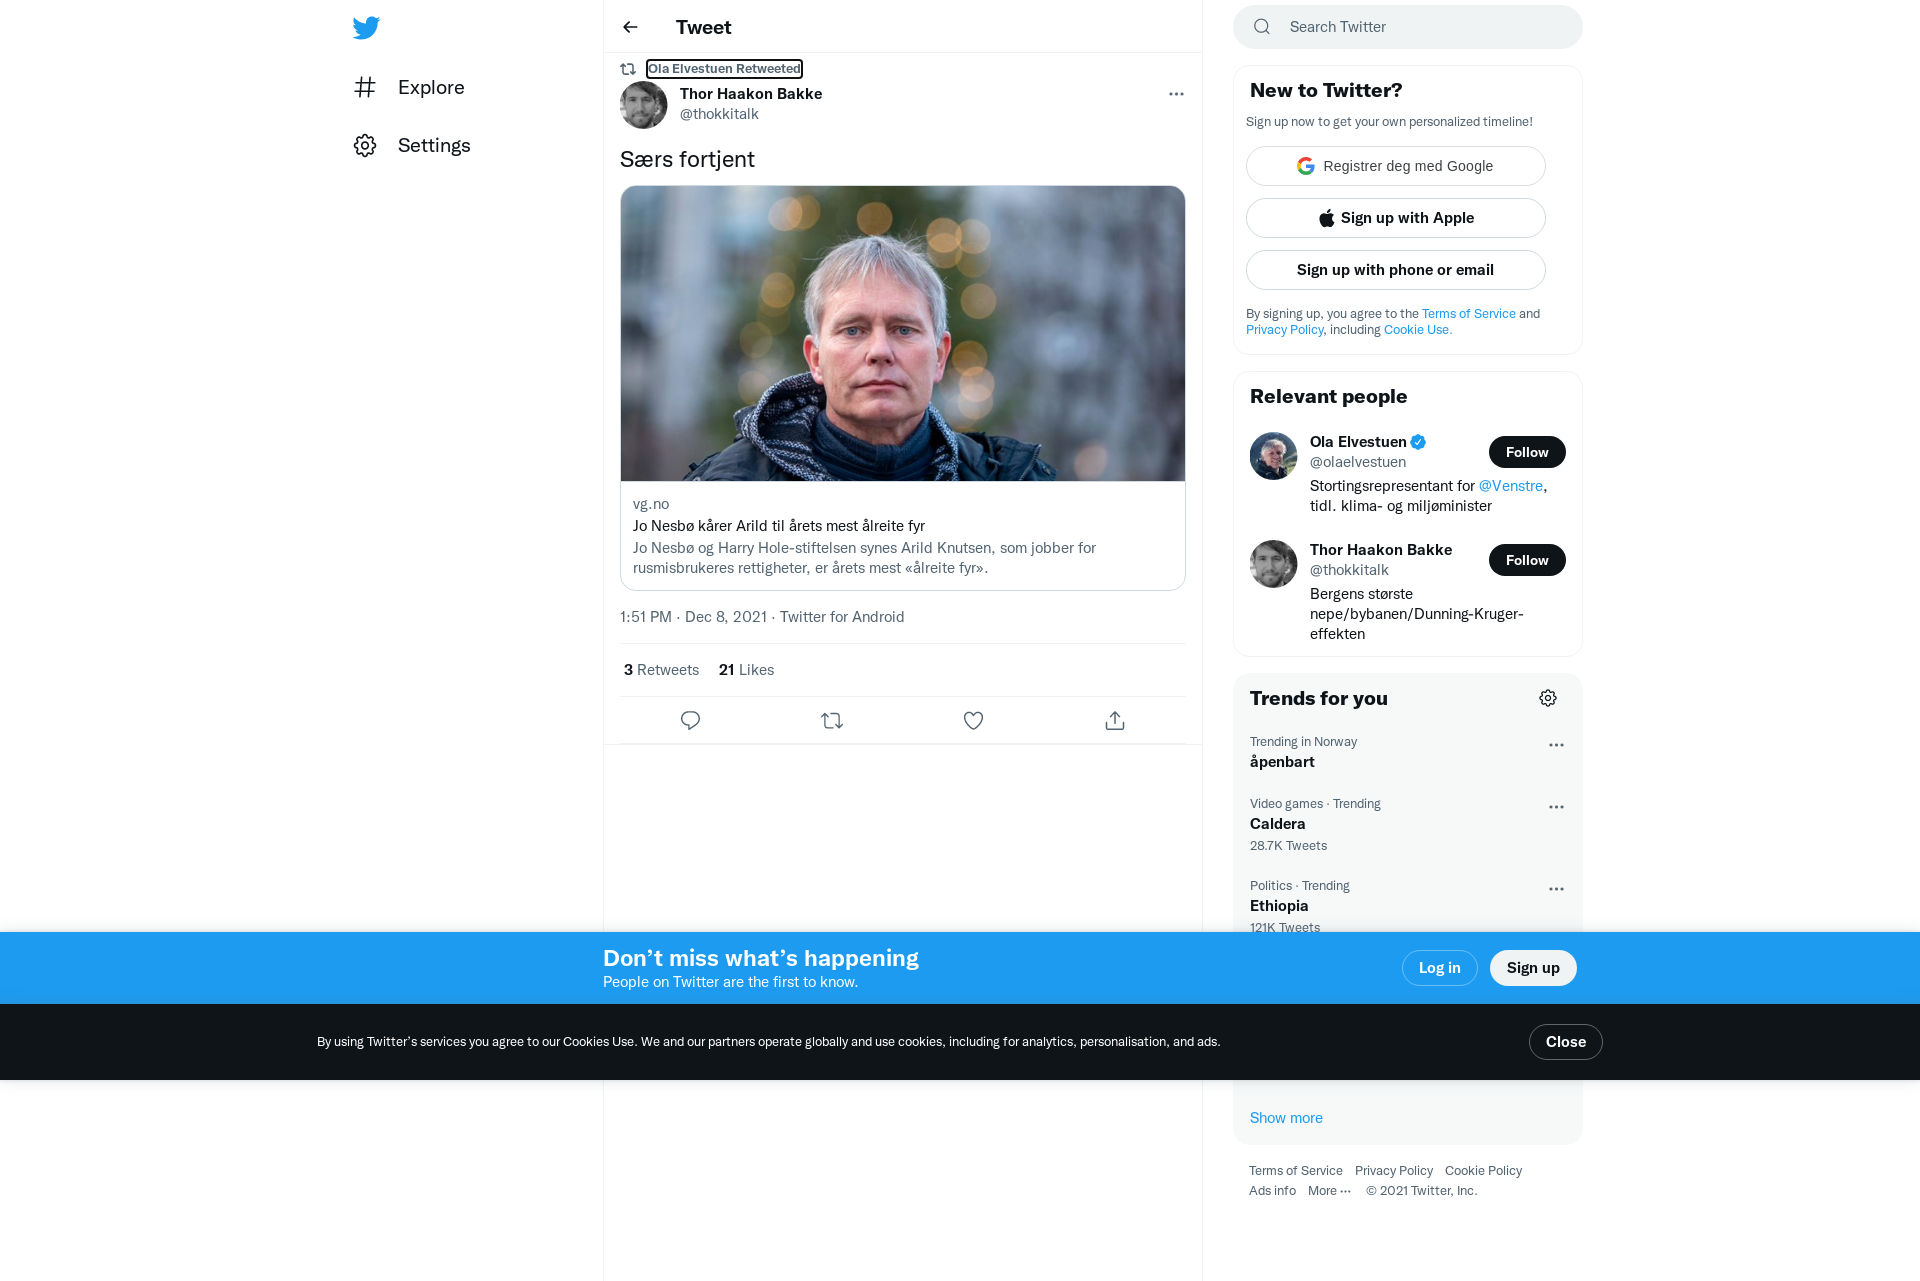The image size is (1920, 1281).
Task: Sign up with Apple
Action: pos(1396,218)
